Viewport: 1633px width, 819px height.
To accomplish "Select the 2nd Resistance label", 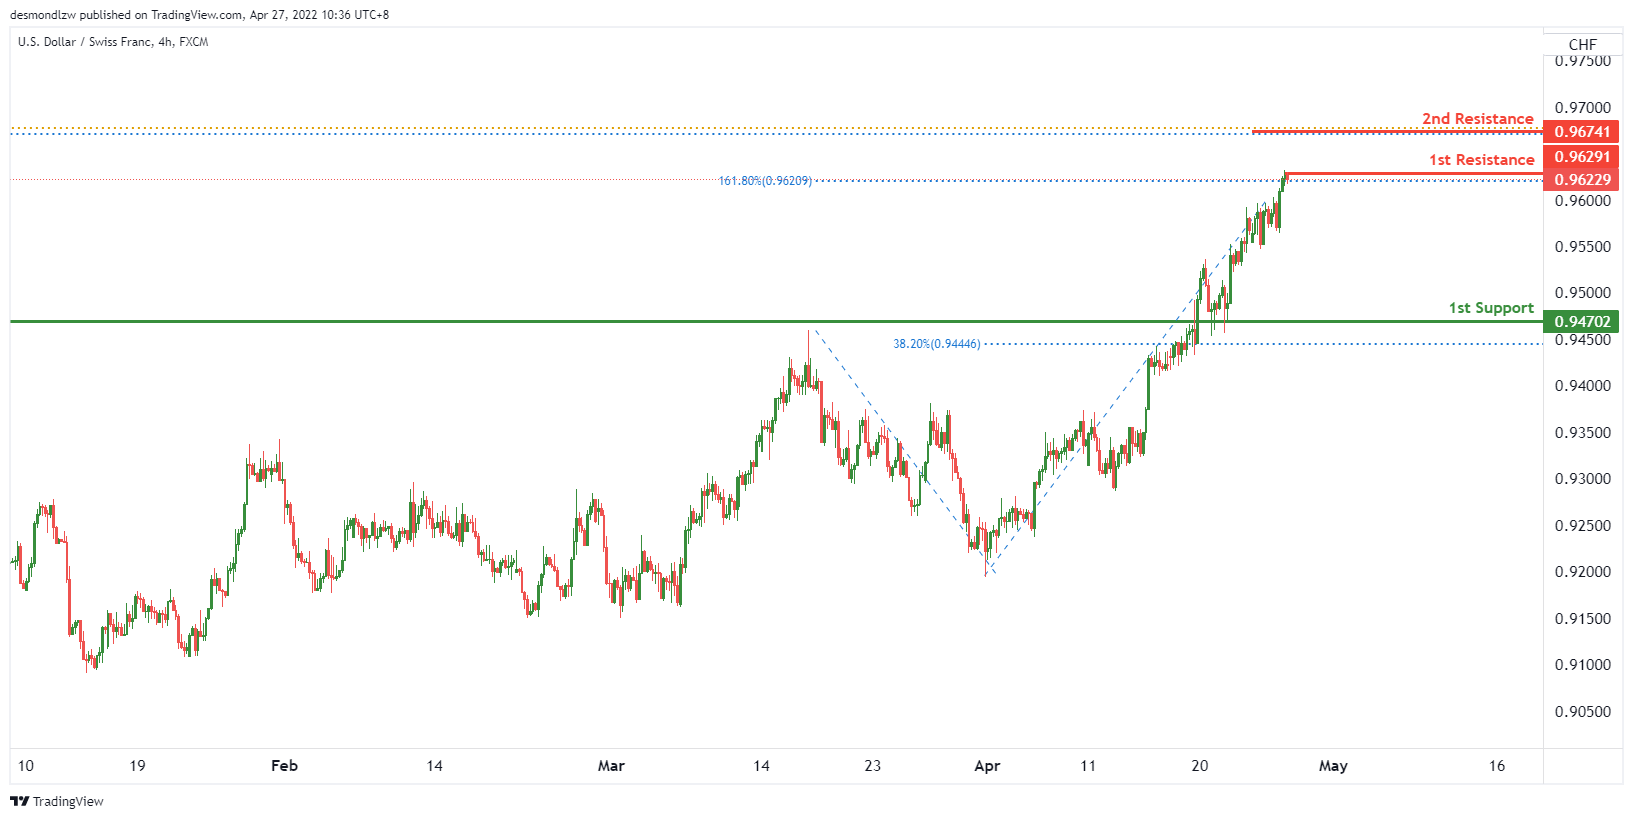I will coord(1477,119).
